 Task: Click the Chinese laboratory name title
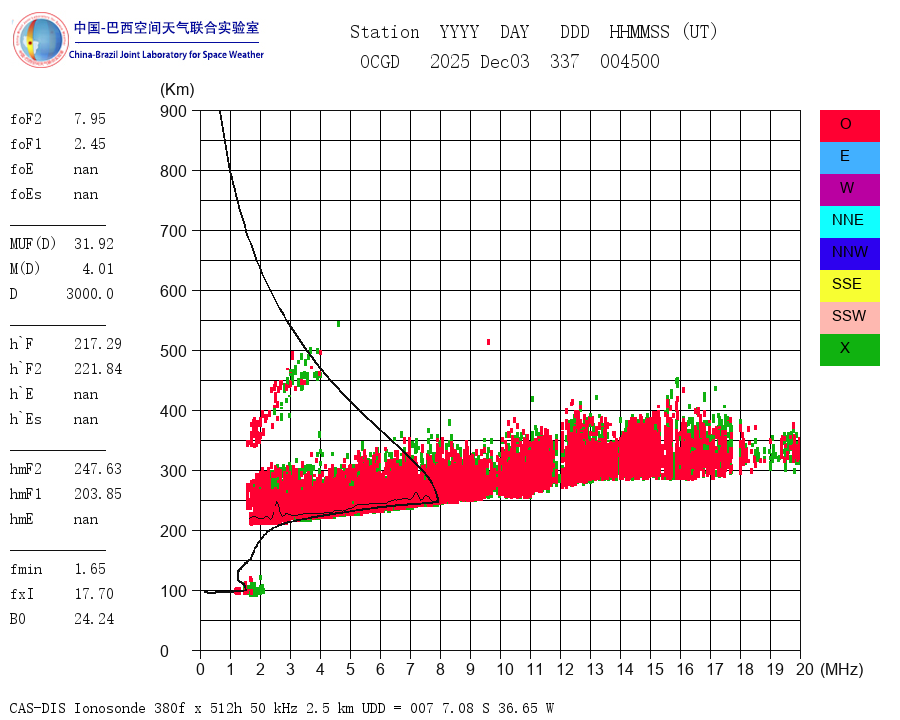point(166,28)
